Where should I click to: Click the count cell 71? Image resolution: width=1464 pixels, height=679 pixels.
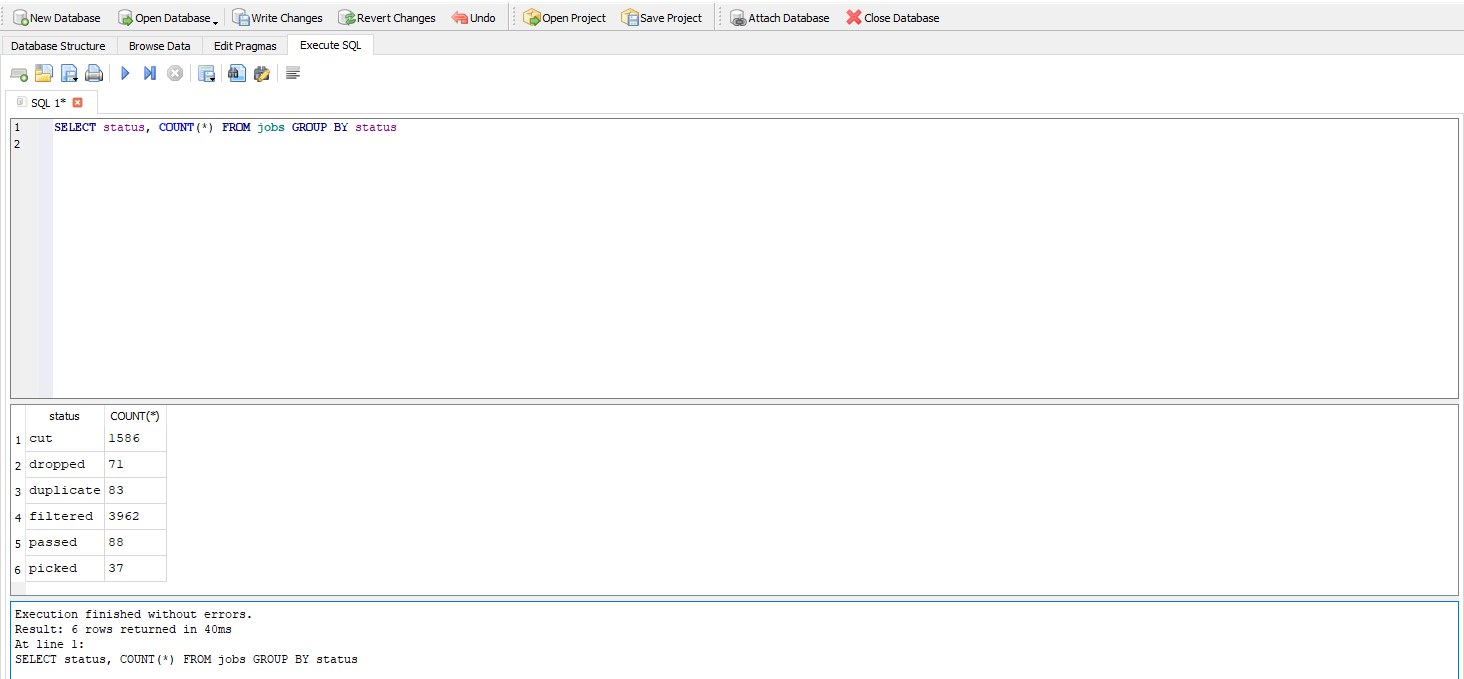135,464
